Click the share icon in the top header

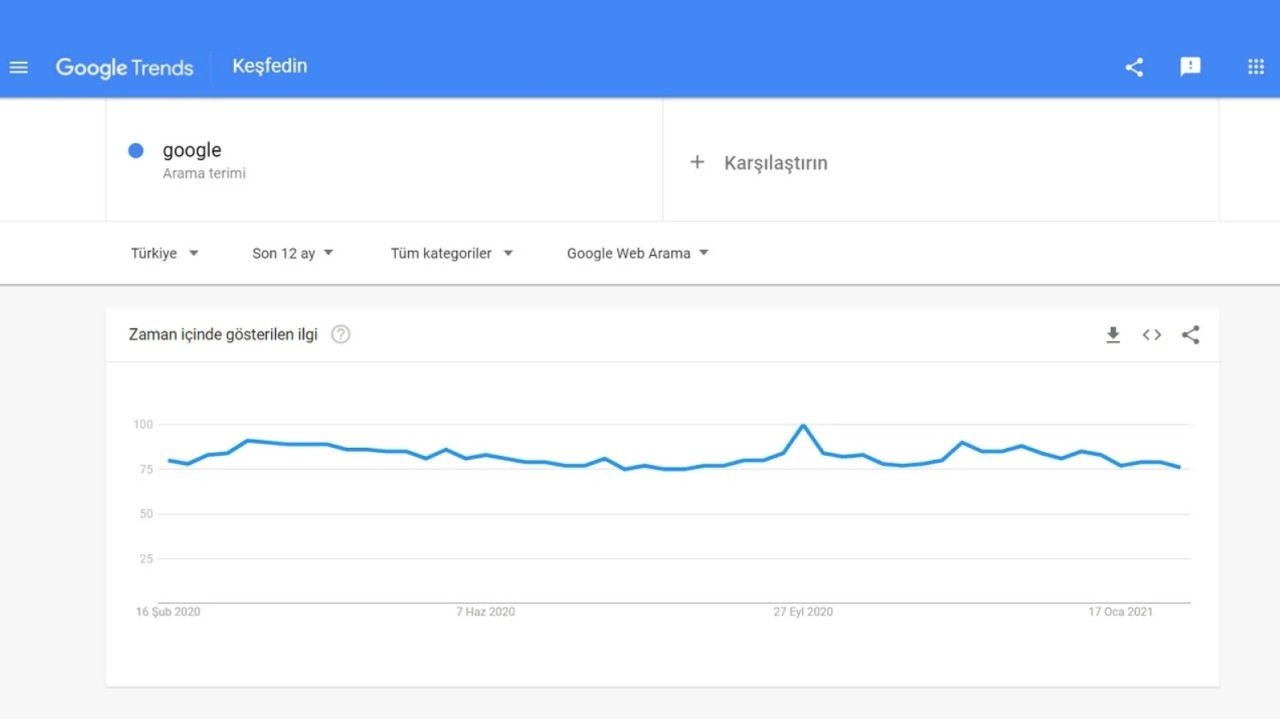click(x=1133, y=67)
